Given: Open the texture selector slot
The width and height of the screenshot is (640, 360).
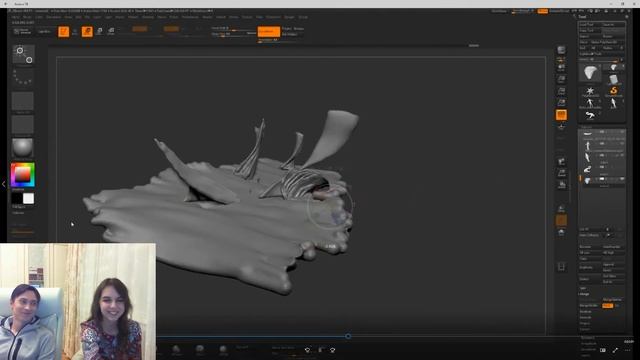Looking at the screenshot, I should [23, 125].
